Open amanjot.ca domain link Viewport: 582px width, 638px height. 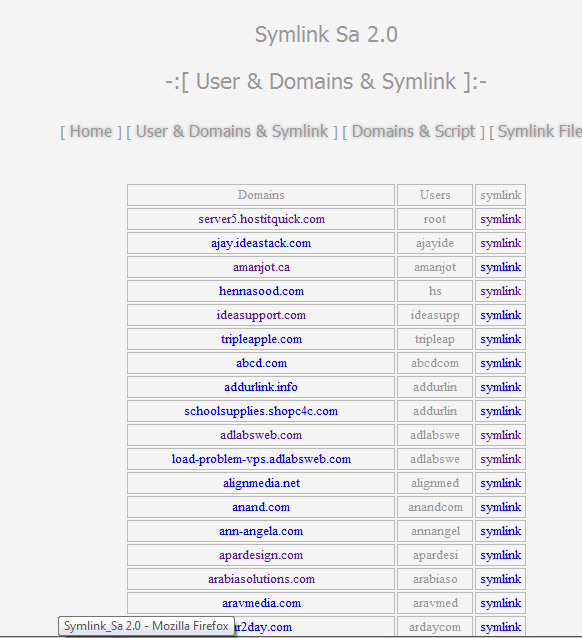tap(261, 267)
